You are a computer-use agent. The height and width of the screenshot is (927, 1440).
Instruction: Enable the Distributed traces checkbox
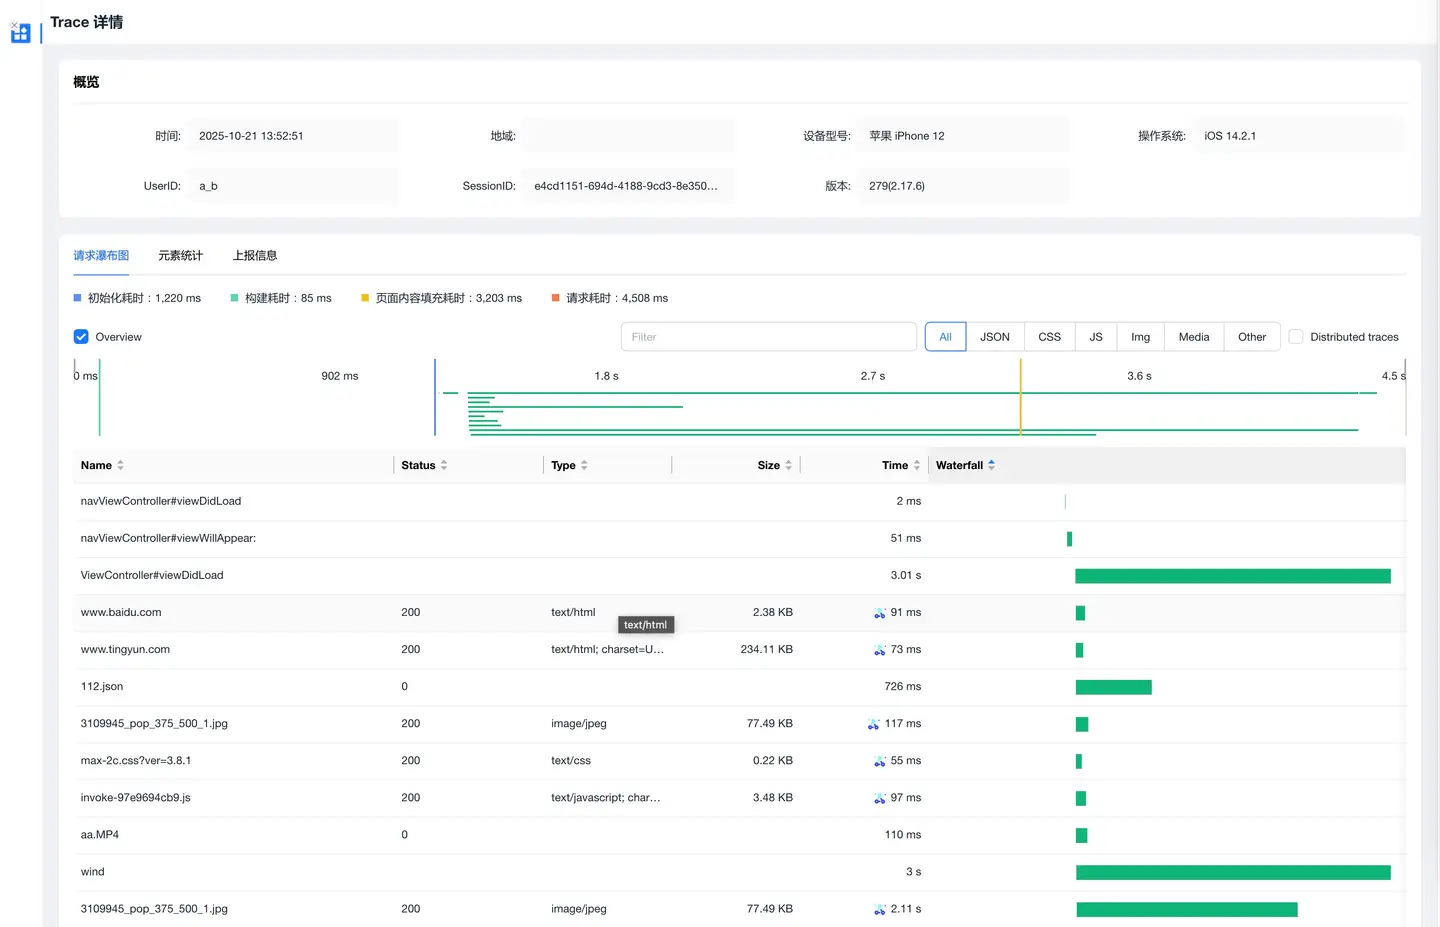click(x=1296, y=337)
